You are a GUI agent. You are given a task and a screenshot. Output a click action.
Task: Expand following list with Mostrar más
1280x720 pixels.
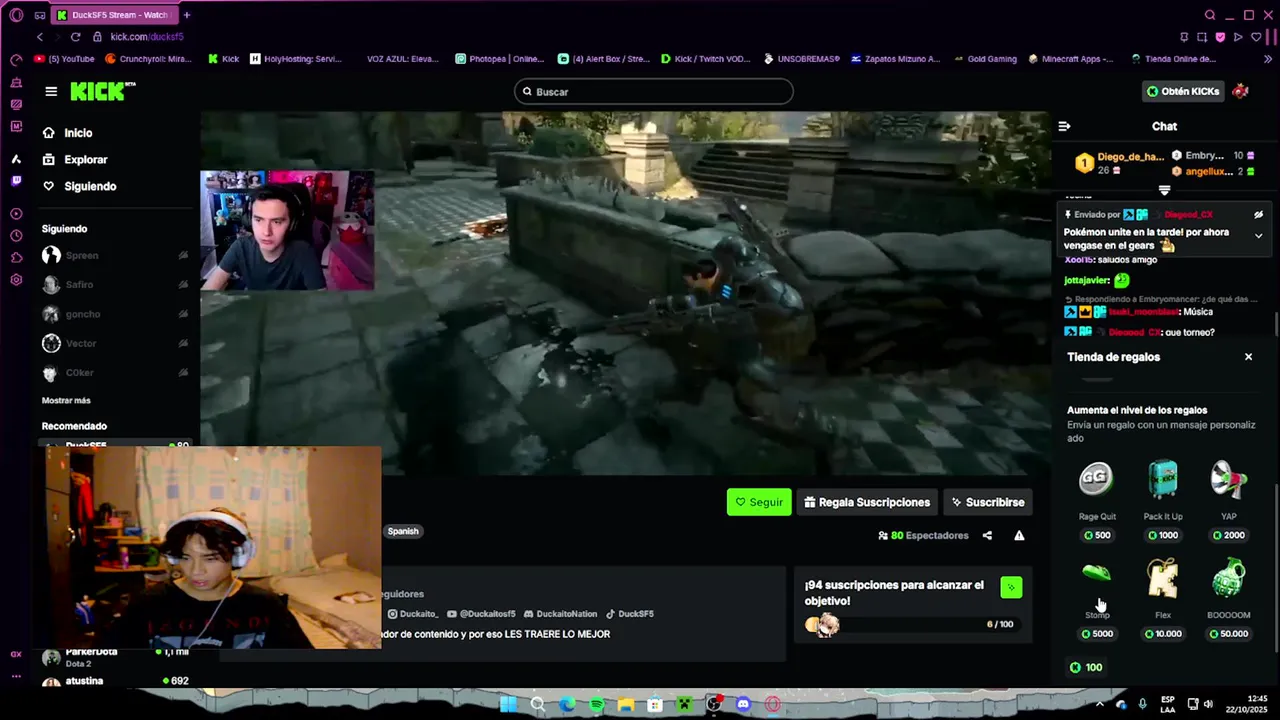click(x=66, y=400)
